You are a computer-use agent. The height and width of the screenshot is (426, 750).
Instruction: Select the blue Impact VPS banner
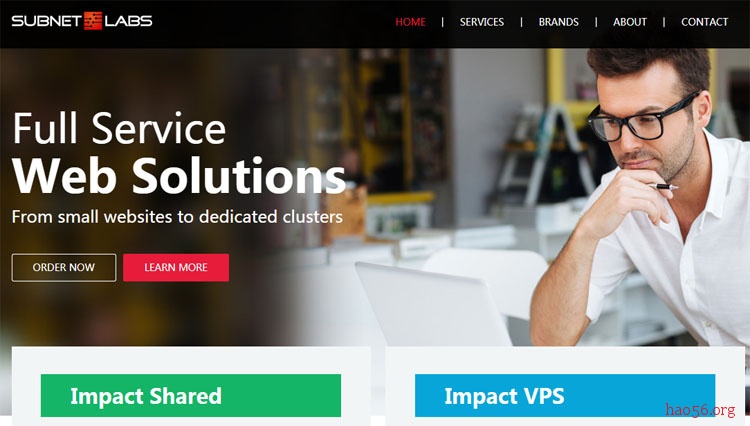tap(565, 395)
